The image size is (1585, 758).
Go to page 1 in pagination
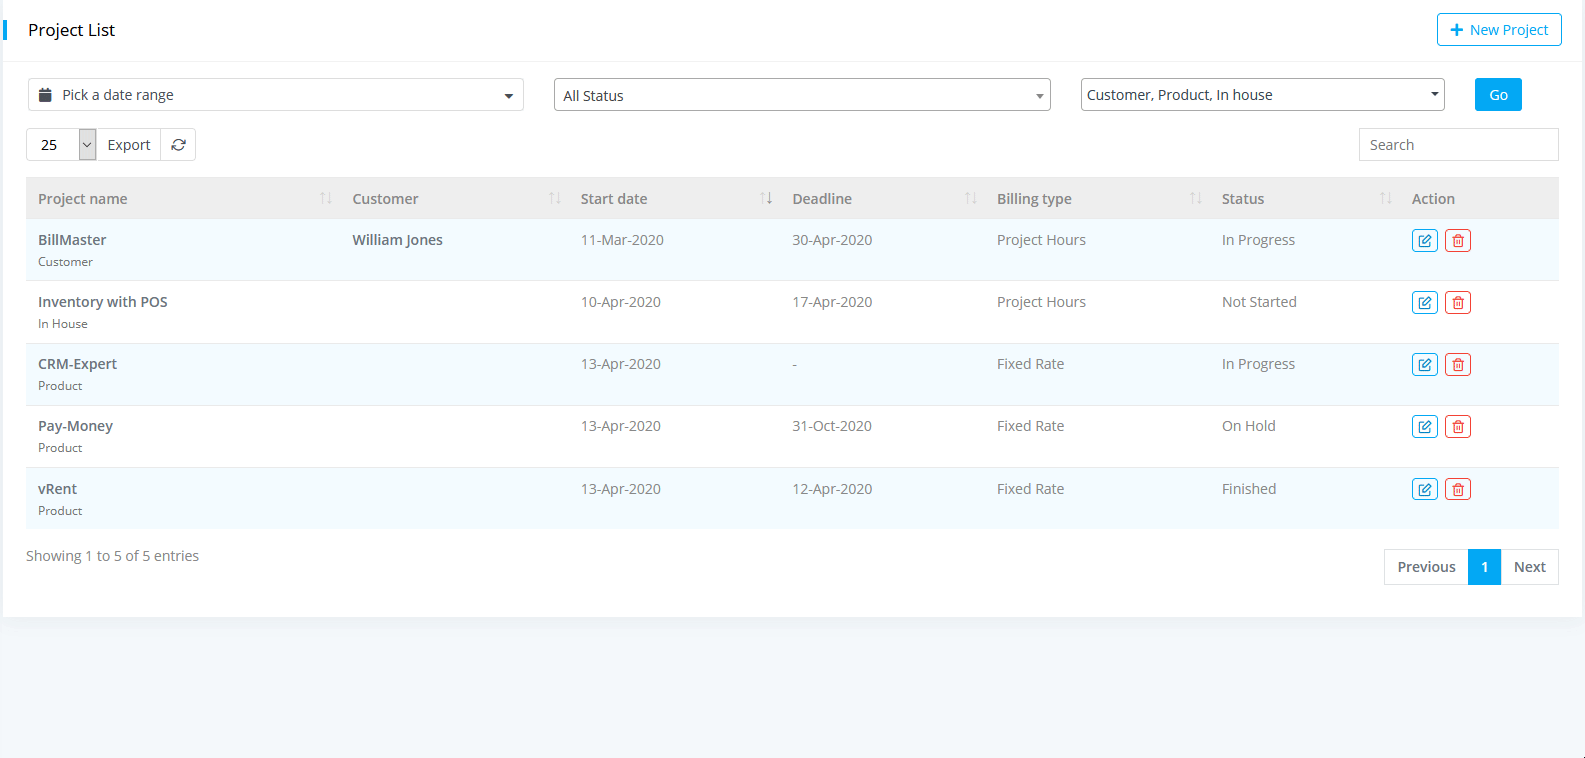tap(1484, 567)
